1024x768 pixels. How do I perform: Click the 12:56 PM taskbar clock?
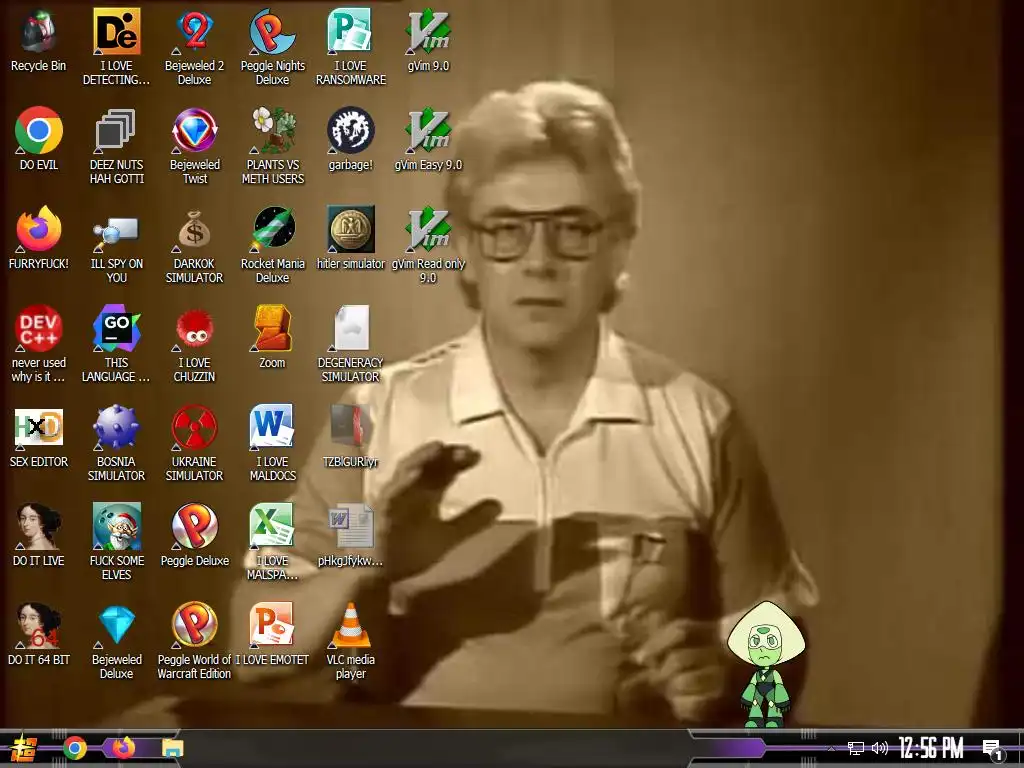click(931, 748)
